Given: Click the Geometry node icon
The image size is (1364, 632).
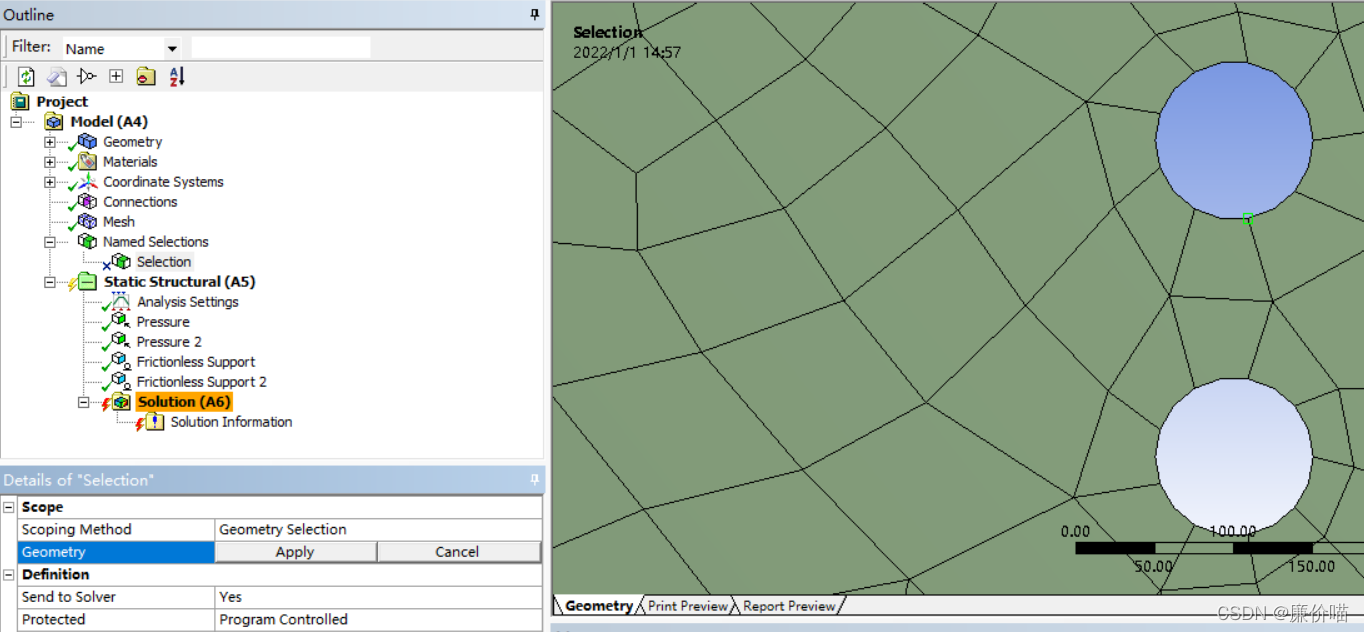Looking at the screenshot, I should coord(87,142).
